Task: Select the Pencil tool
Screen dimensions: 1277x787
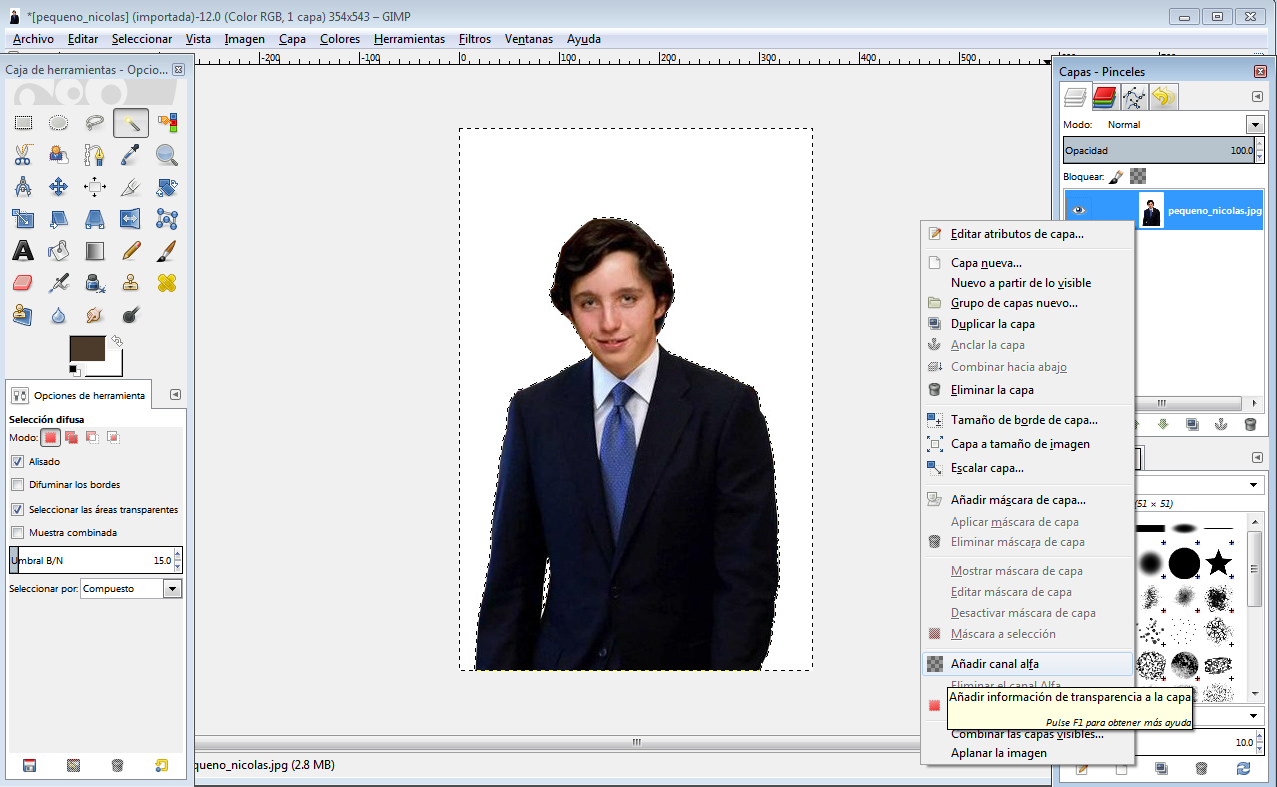Action: (131, 251)
